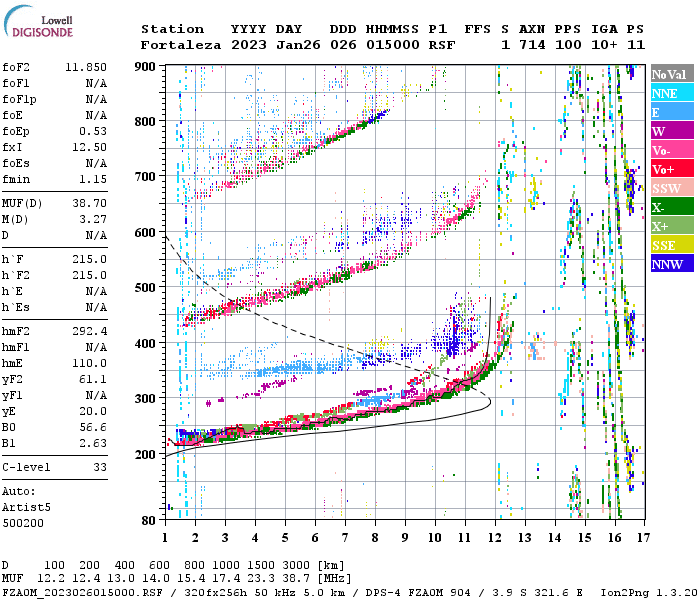Screen dimensions: 700x600
Task: Click the M(D) value 3.27
Action: (93, 219)
